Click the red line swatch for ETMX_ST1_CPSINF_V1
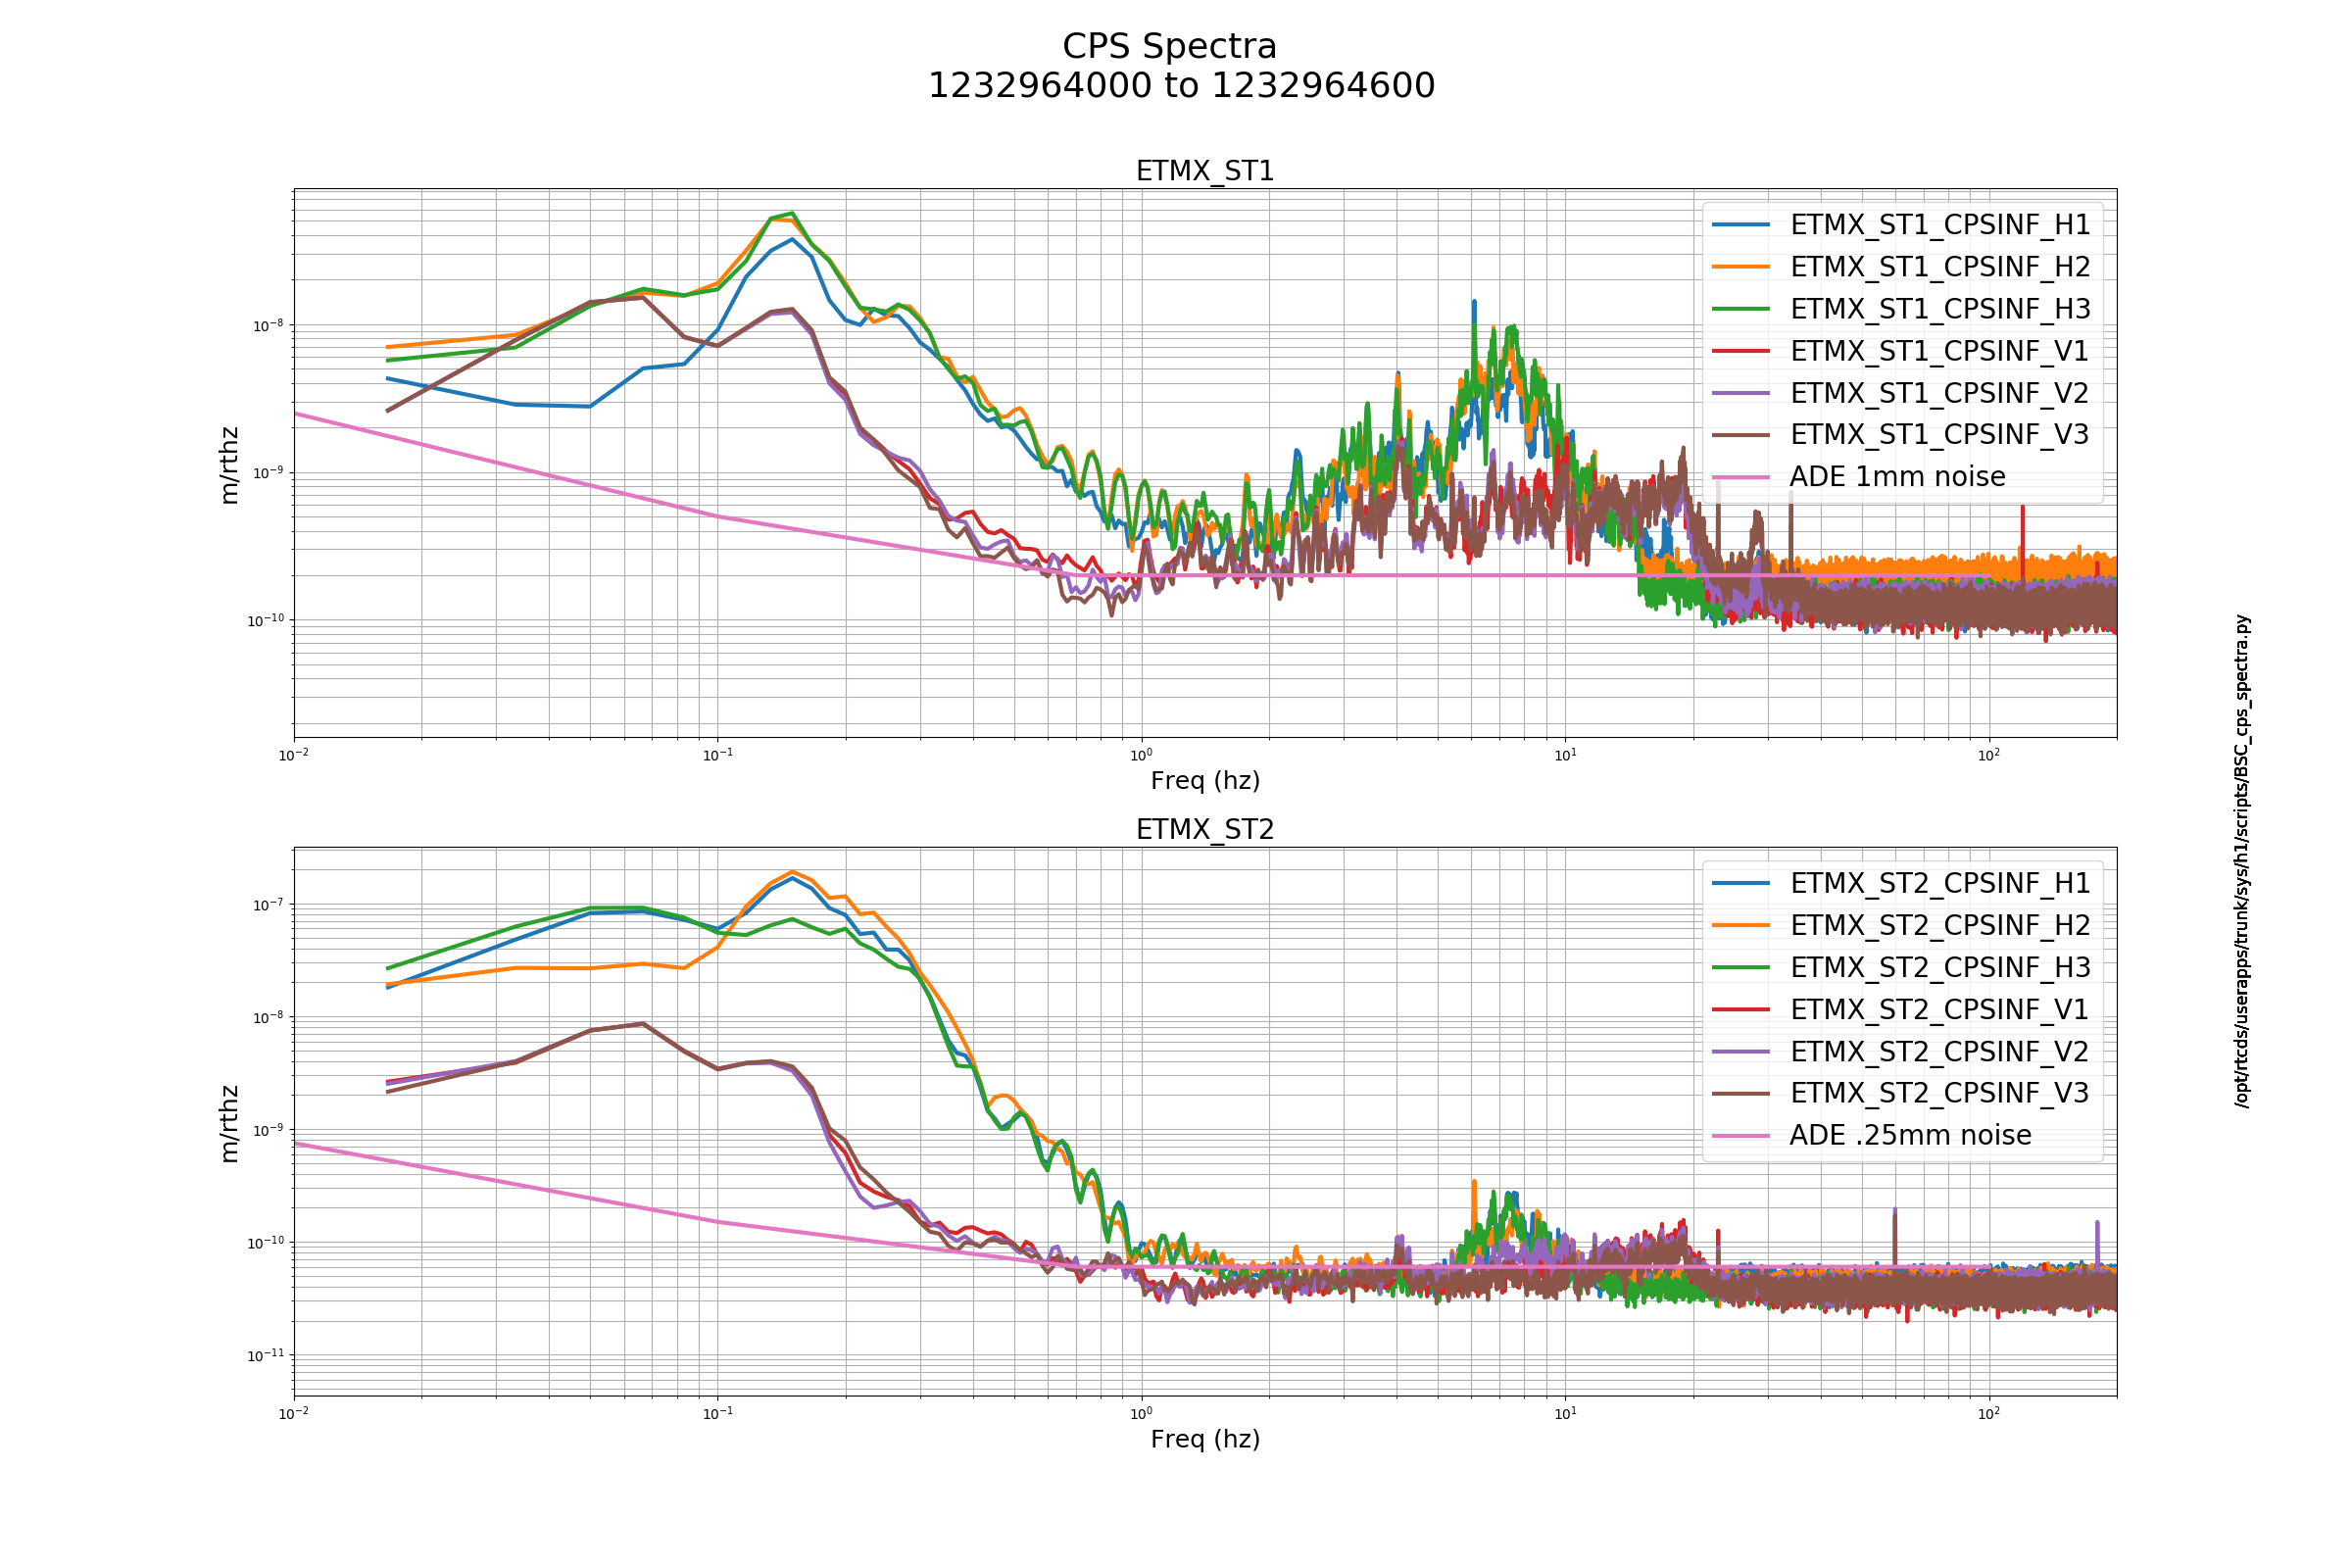The height and width of the screenshot is (1568, 2352). pyautogui.click(x=1741, y=351)
